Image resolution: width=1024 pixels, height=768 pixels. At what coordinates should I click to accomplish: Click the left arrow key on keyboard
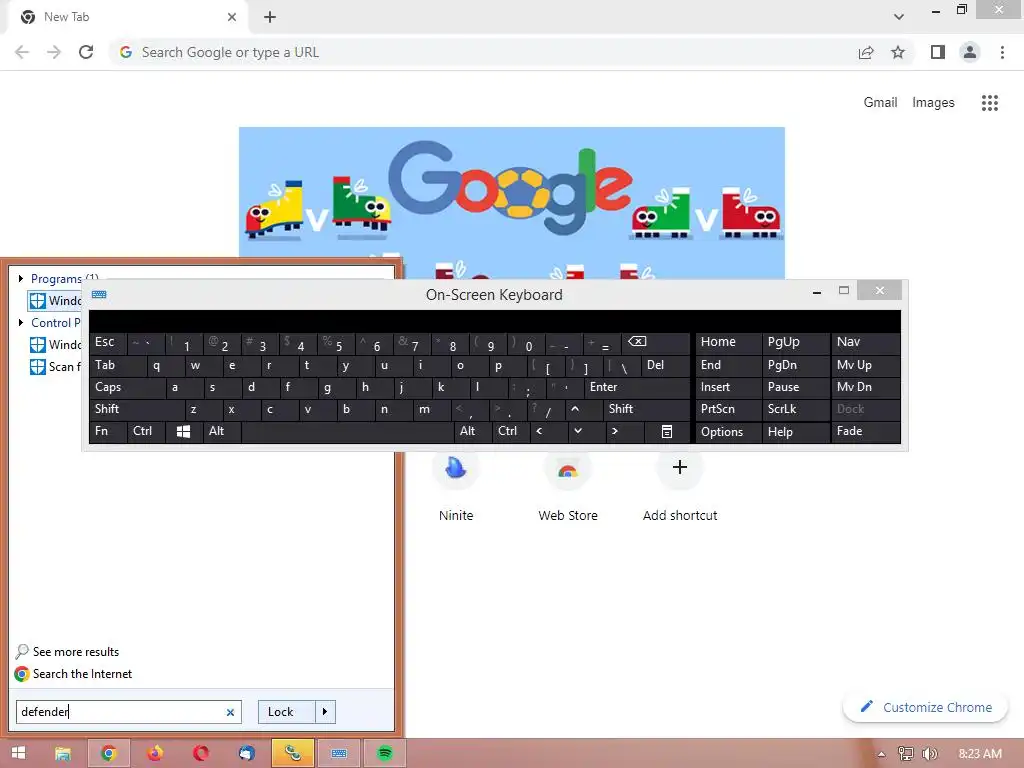pyautogui.click(x=547, y=431)
